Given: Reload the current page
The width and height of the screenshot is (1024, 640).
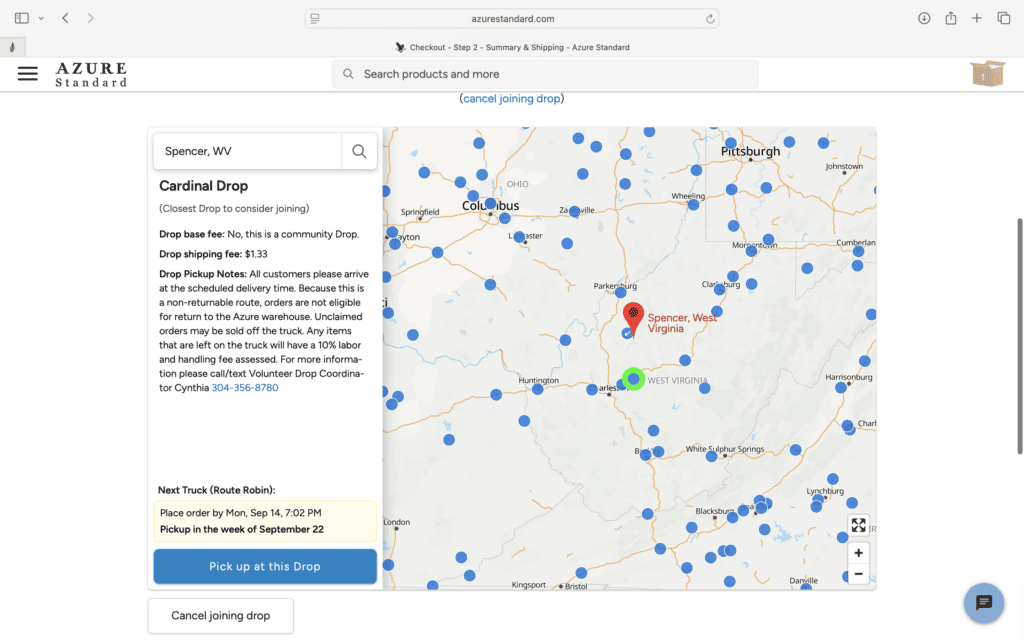Looking at the screenshot, I should coord(710,19).
